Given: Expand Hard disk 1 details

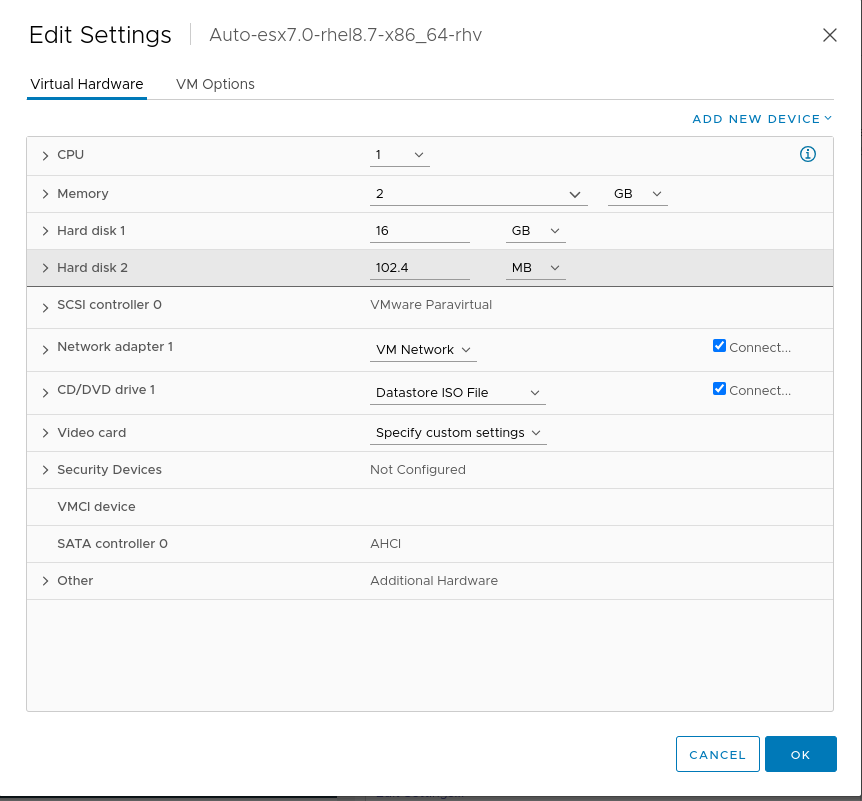Looking at the screenshot, I should point(45,231).
